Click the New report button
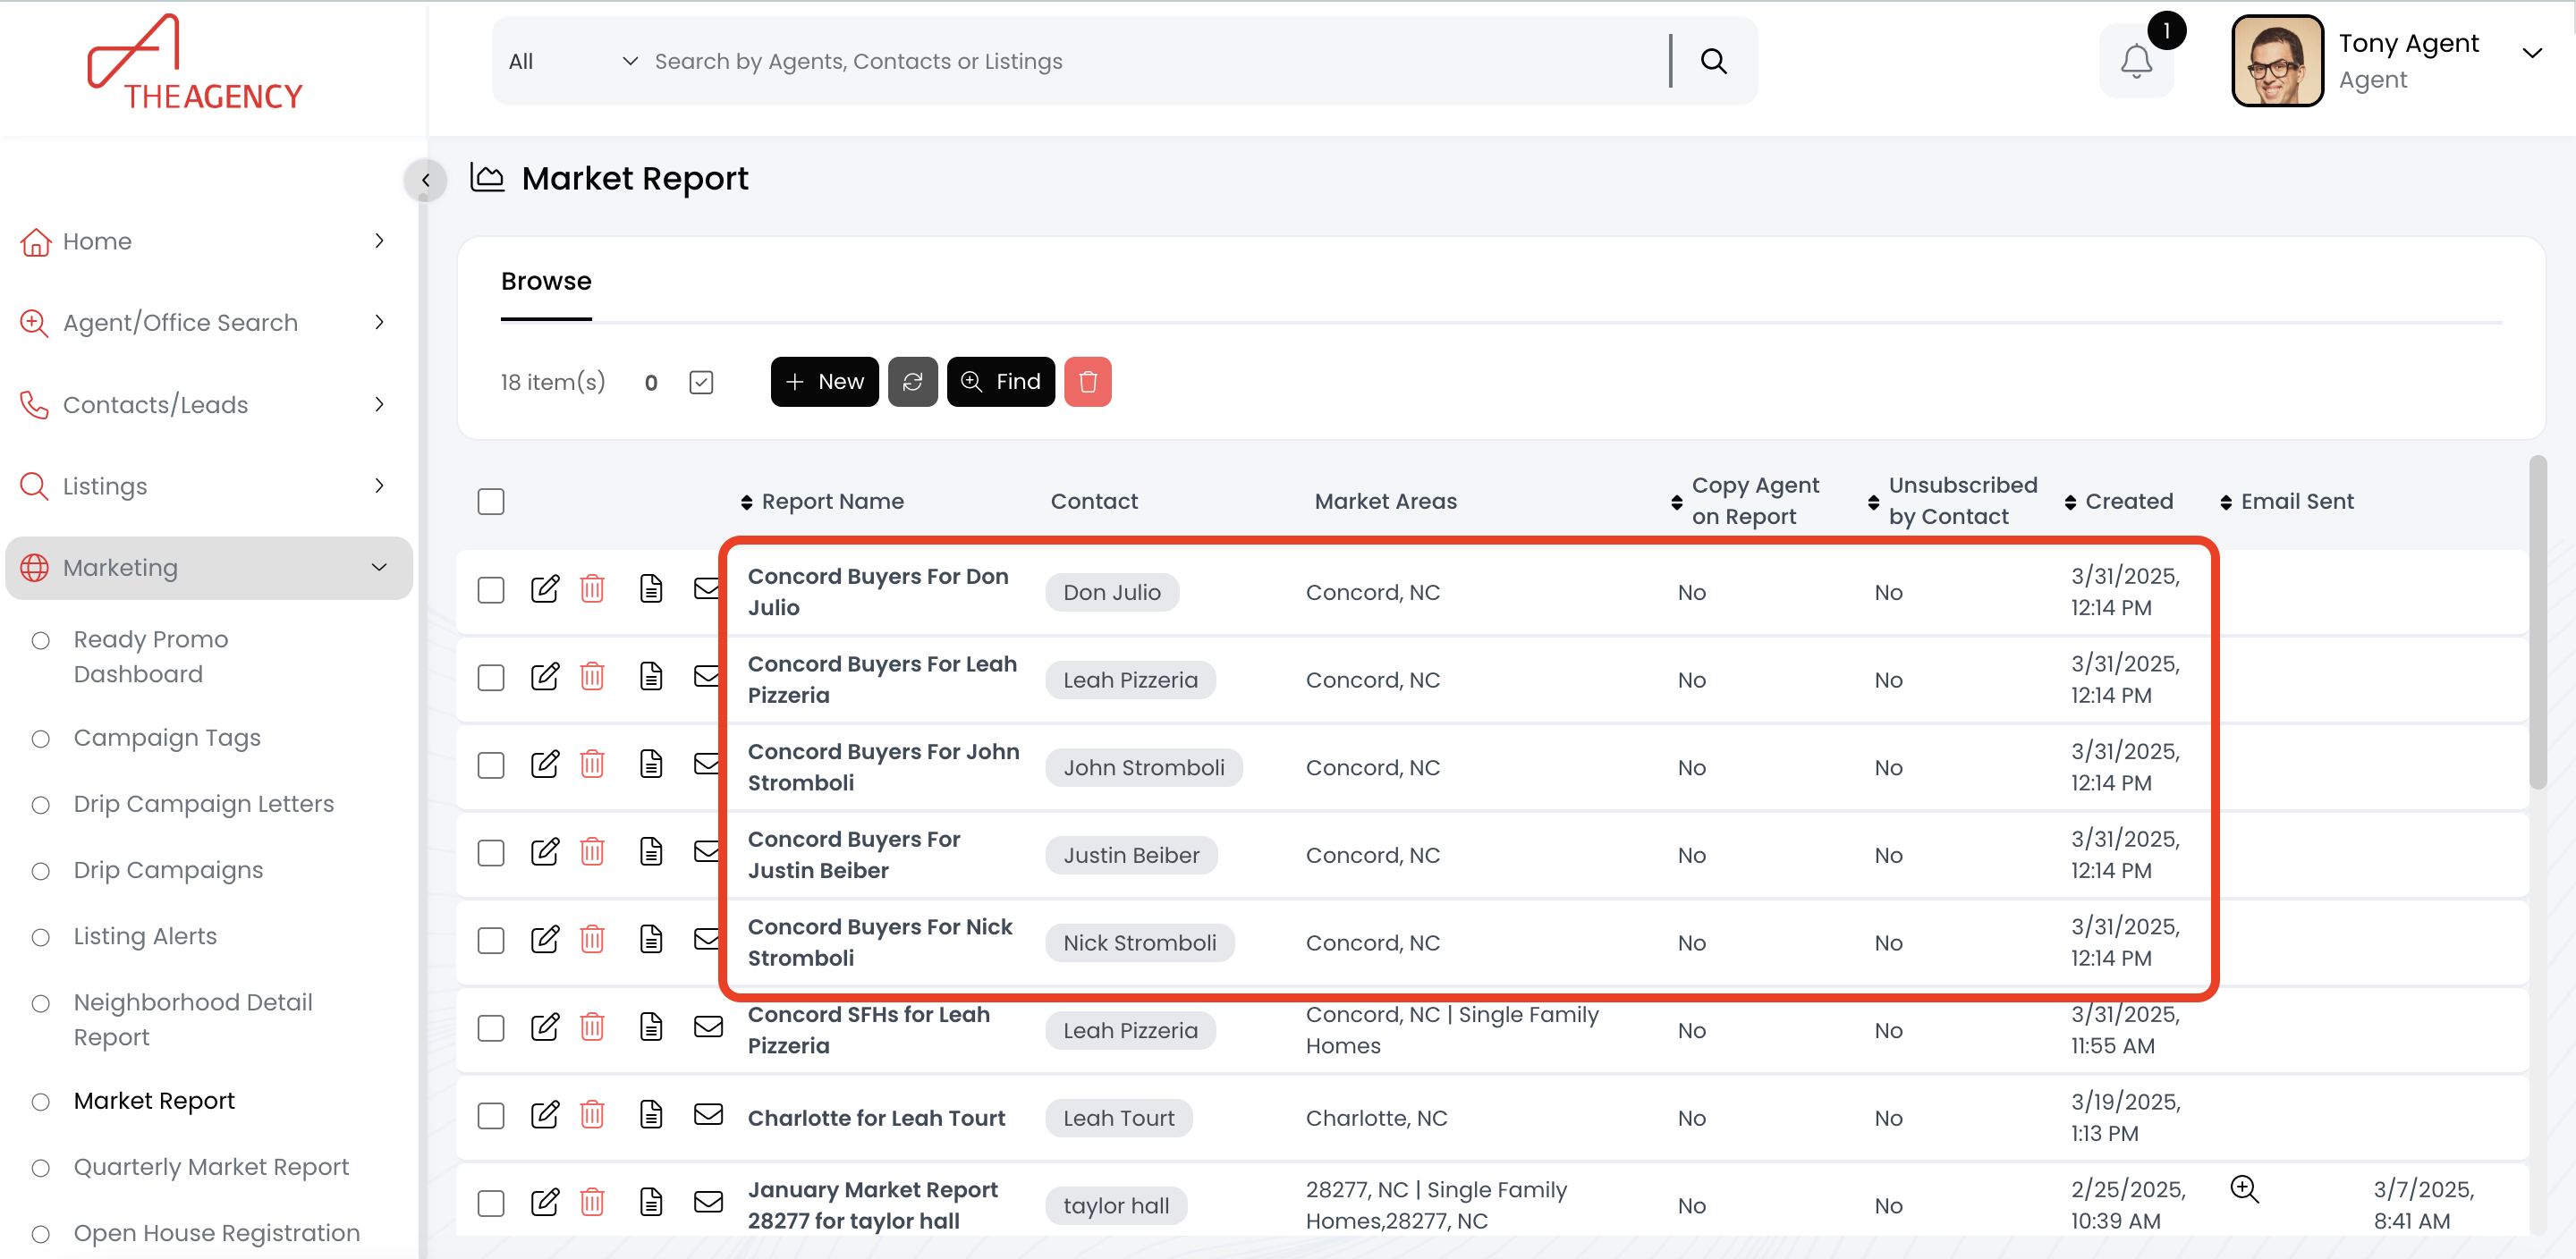 [824, 382]
